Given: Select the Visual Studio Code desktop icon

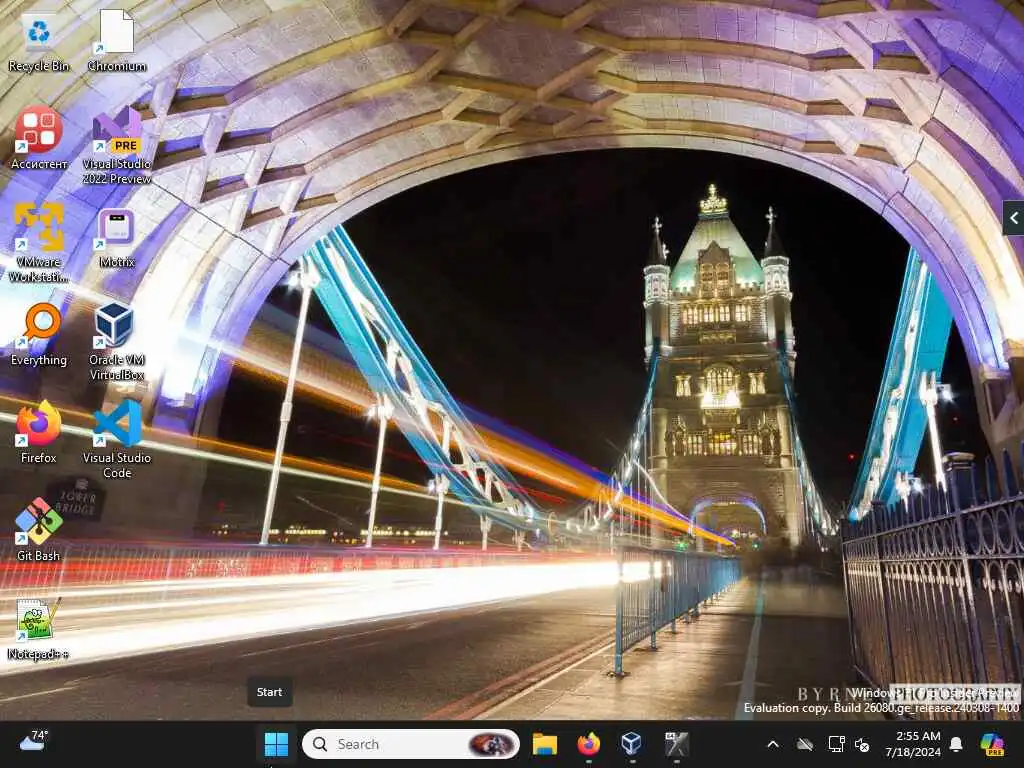Looking at the screenshot, I should coord(117,439).
